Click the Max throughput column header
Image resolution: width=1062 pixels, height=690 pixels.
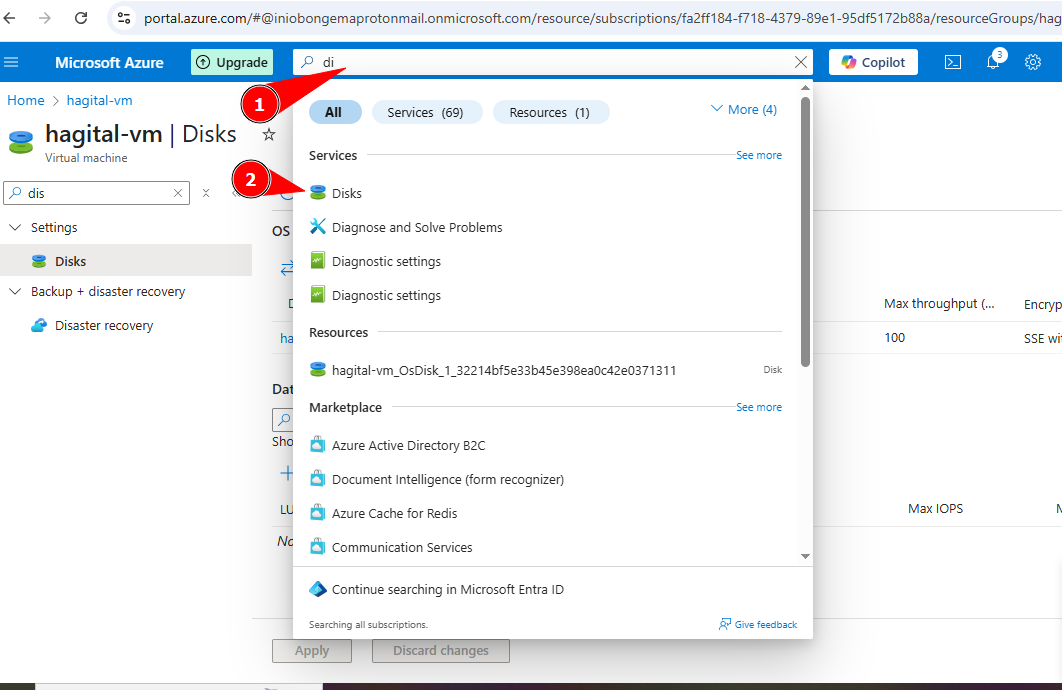[x=939, y=304]
